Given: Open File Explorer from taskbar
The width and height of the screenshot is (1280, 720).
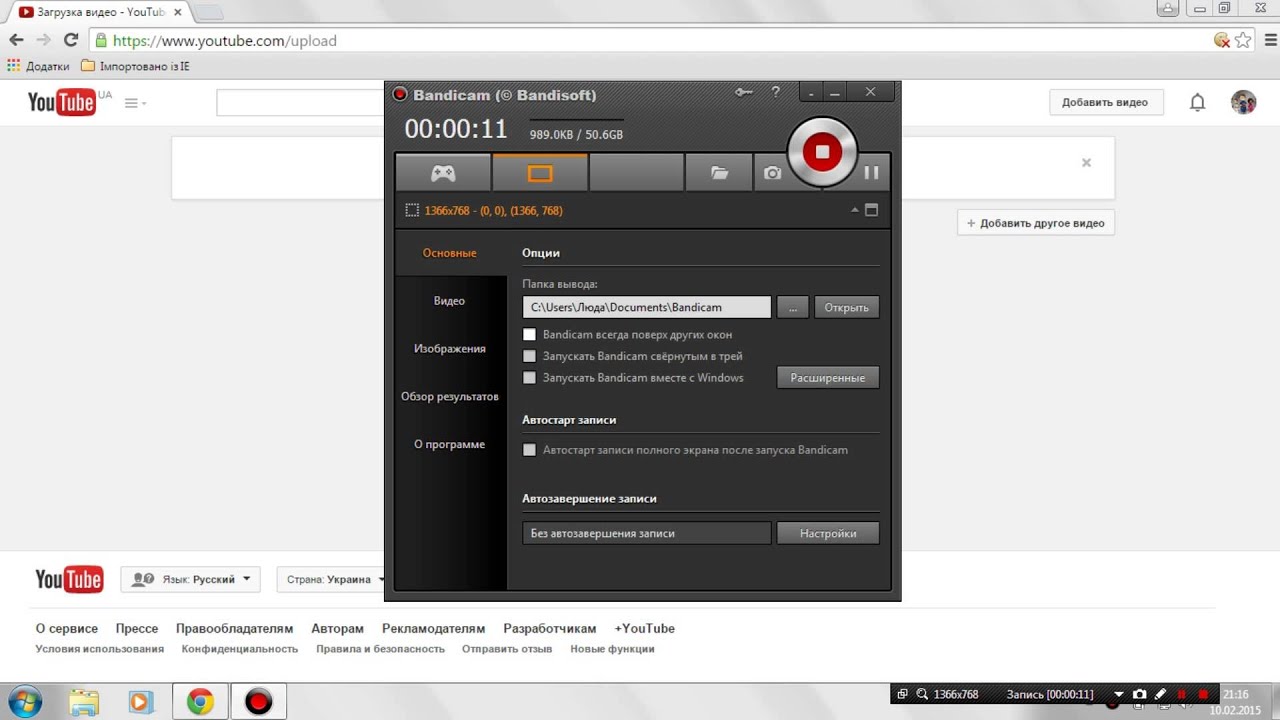Looking at the screenshot, I should point(85,702).
